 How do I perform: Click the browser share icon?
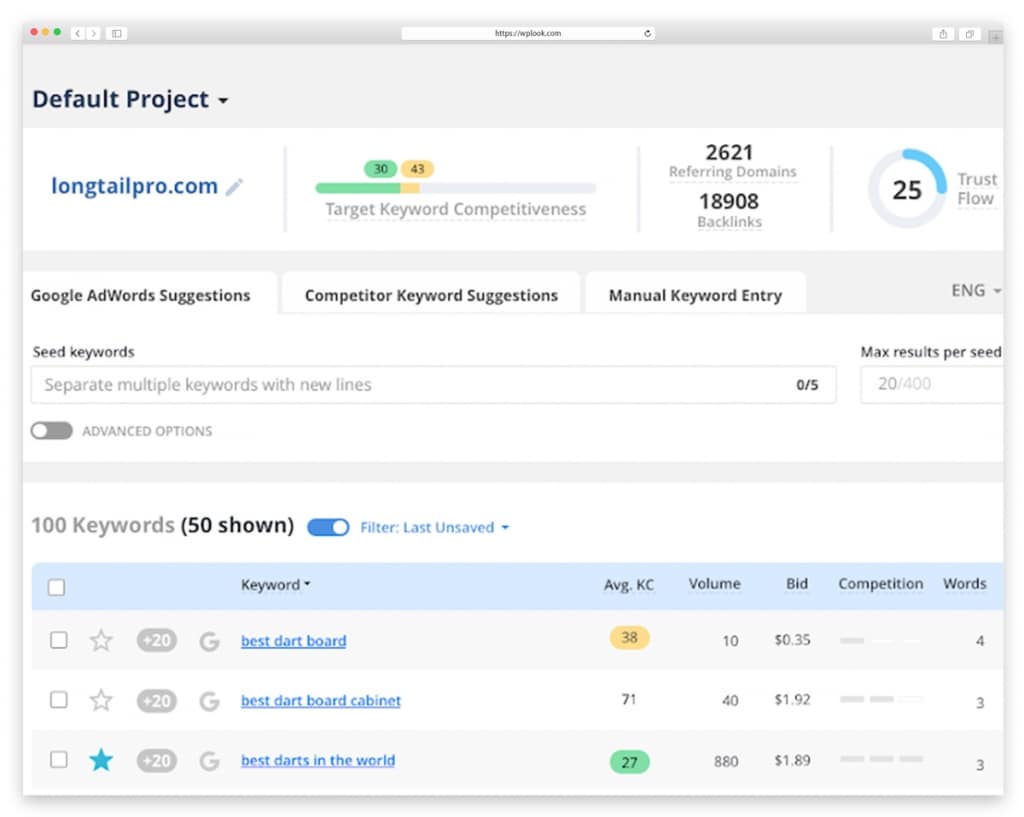pos(942,33)
